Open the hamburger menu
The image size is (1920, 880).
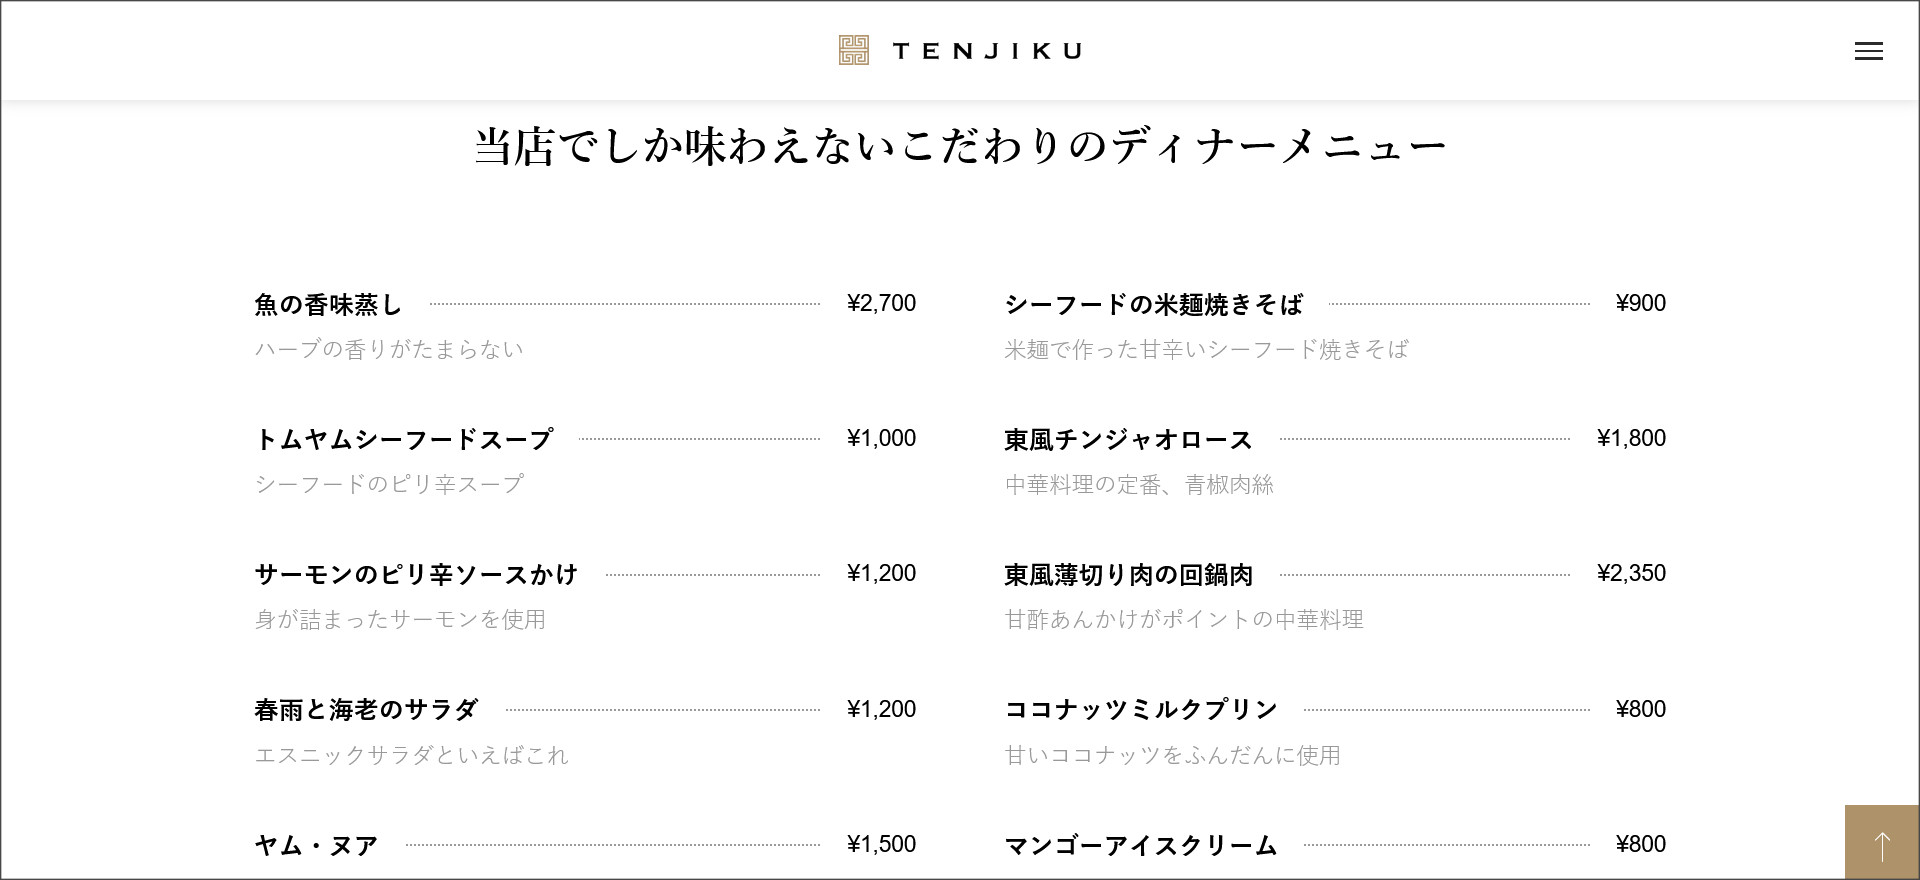point(1868,51)
